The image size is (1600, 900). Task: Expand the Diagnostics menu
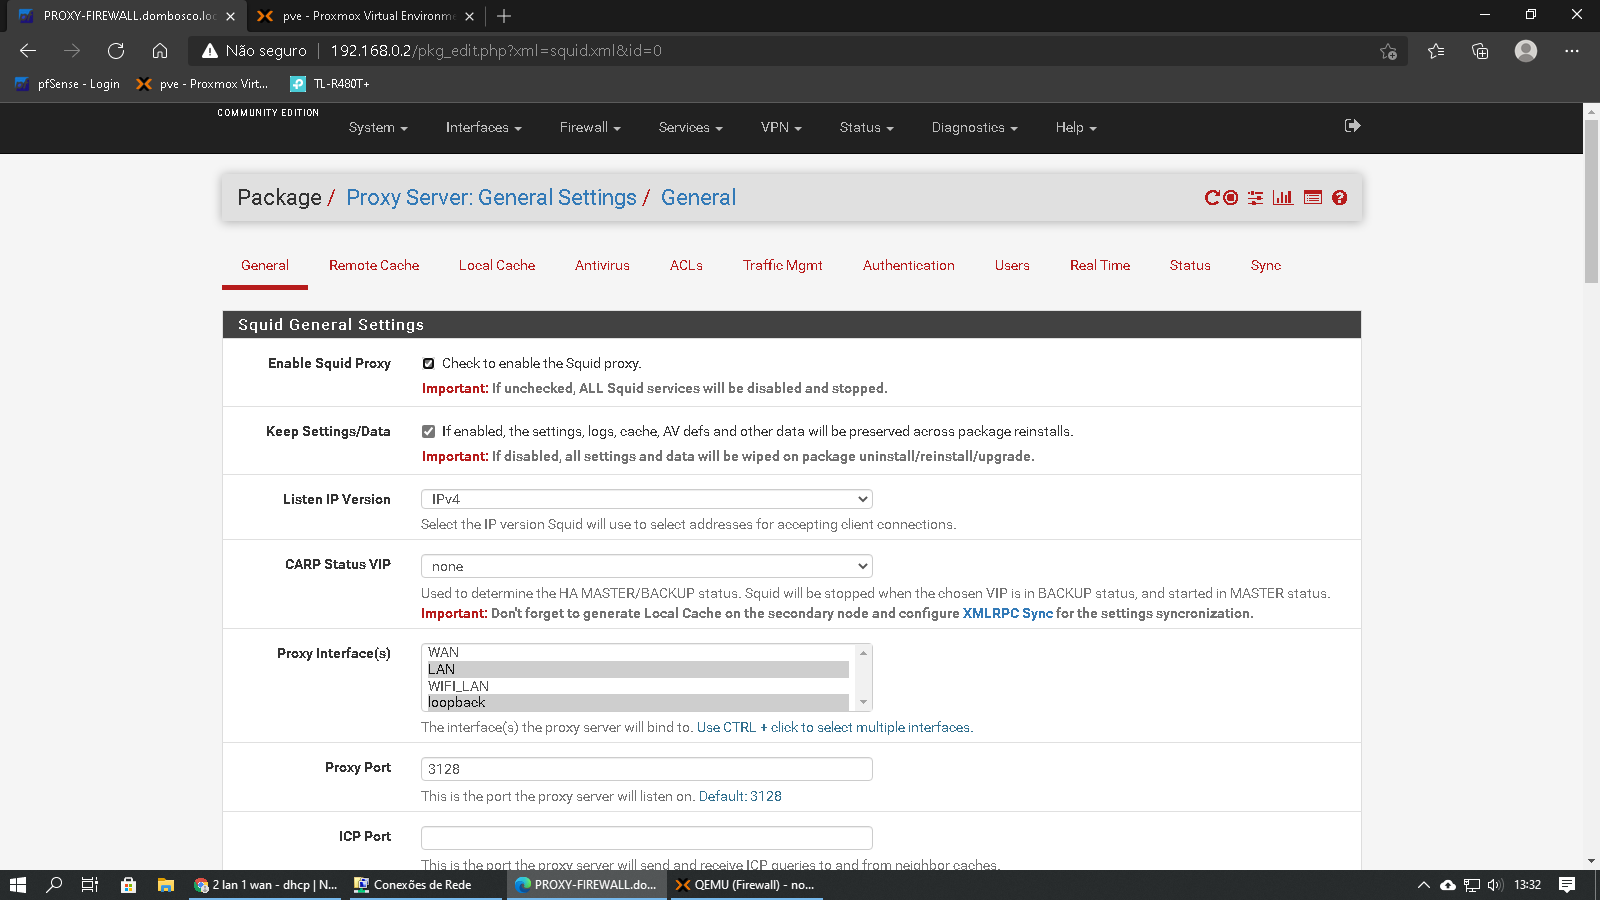coord(974,128)
